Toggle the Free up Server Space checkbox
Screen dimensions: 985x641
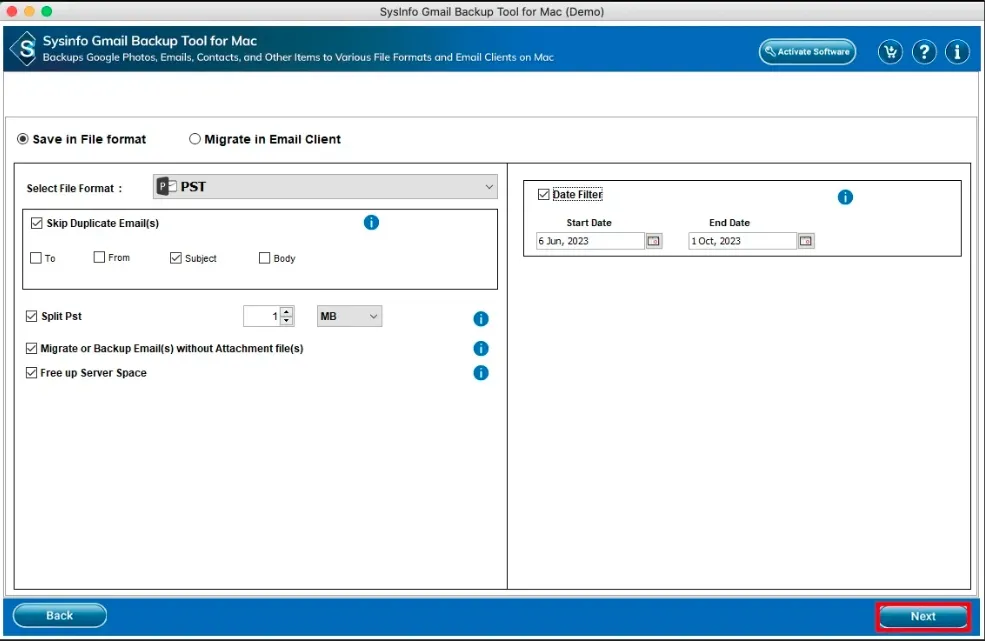[x=32, y=373]
